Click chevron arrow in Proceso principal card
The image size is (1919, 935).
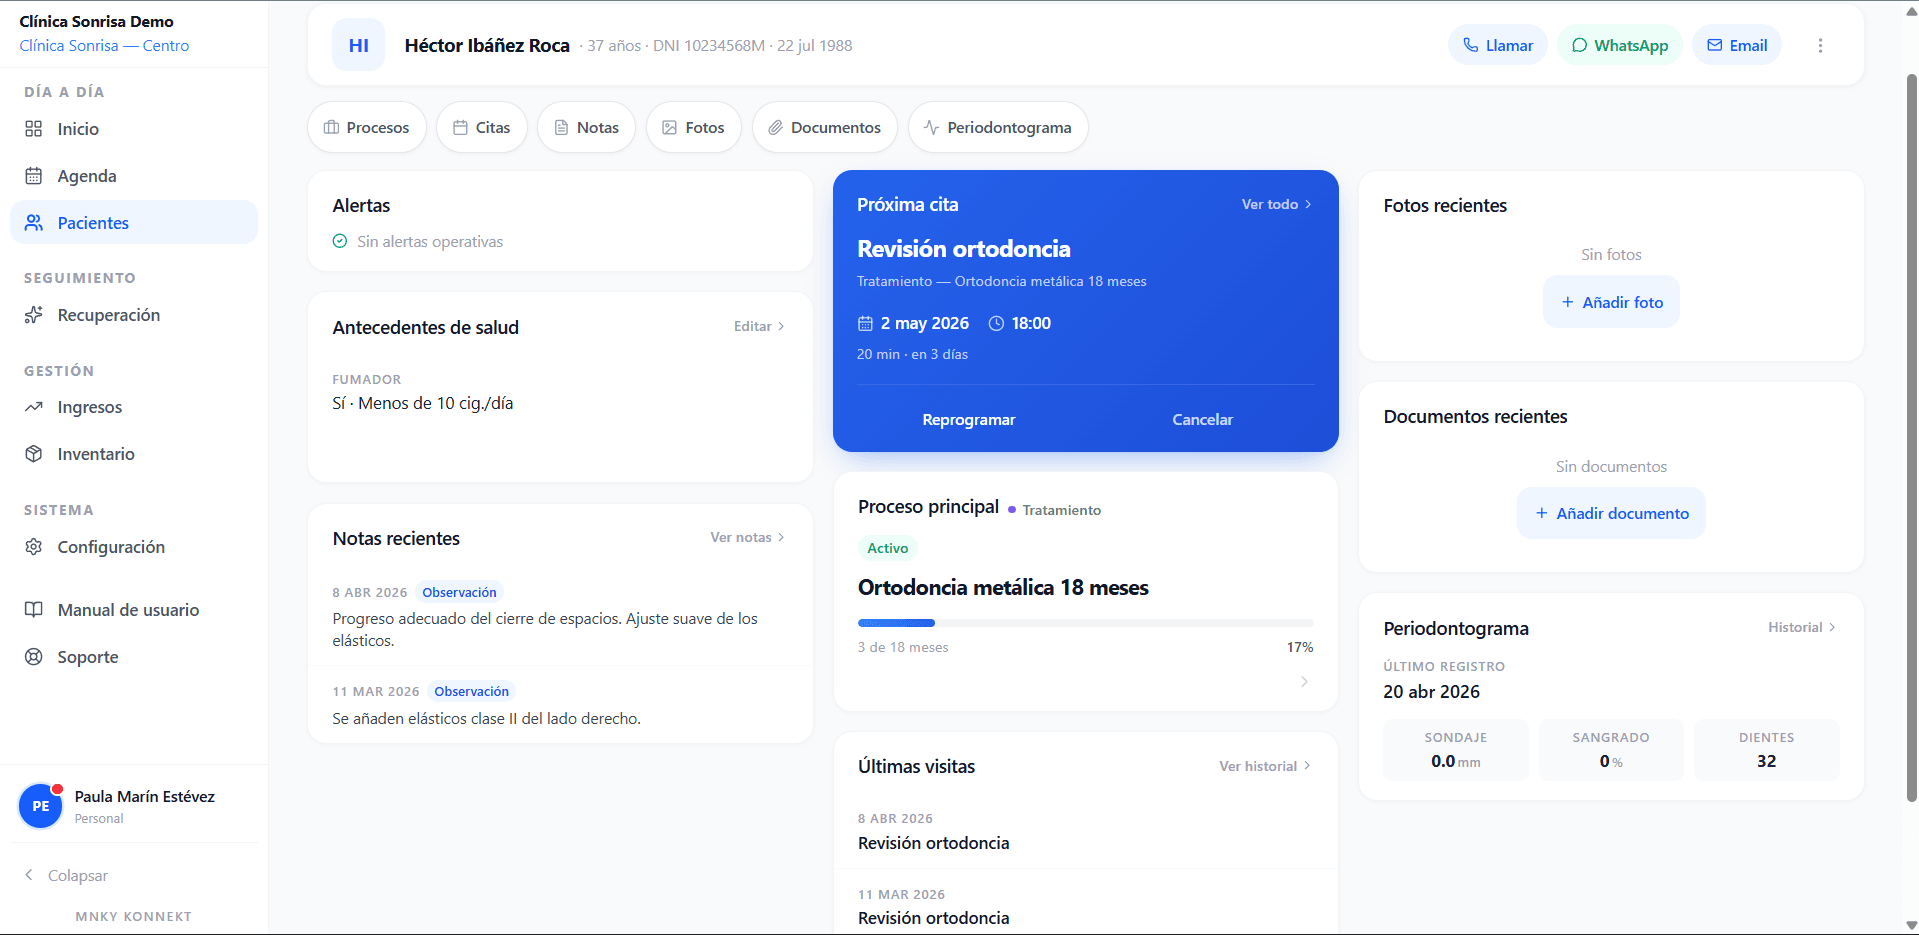pyautogui.click(x=1304, y=682)
